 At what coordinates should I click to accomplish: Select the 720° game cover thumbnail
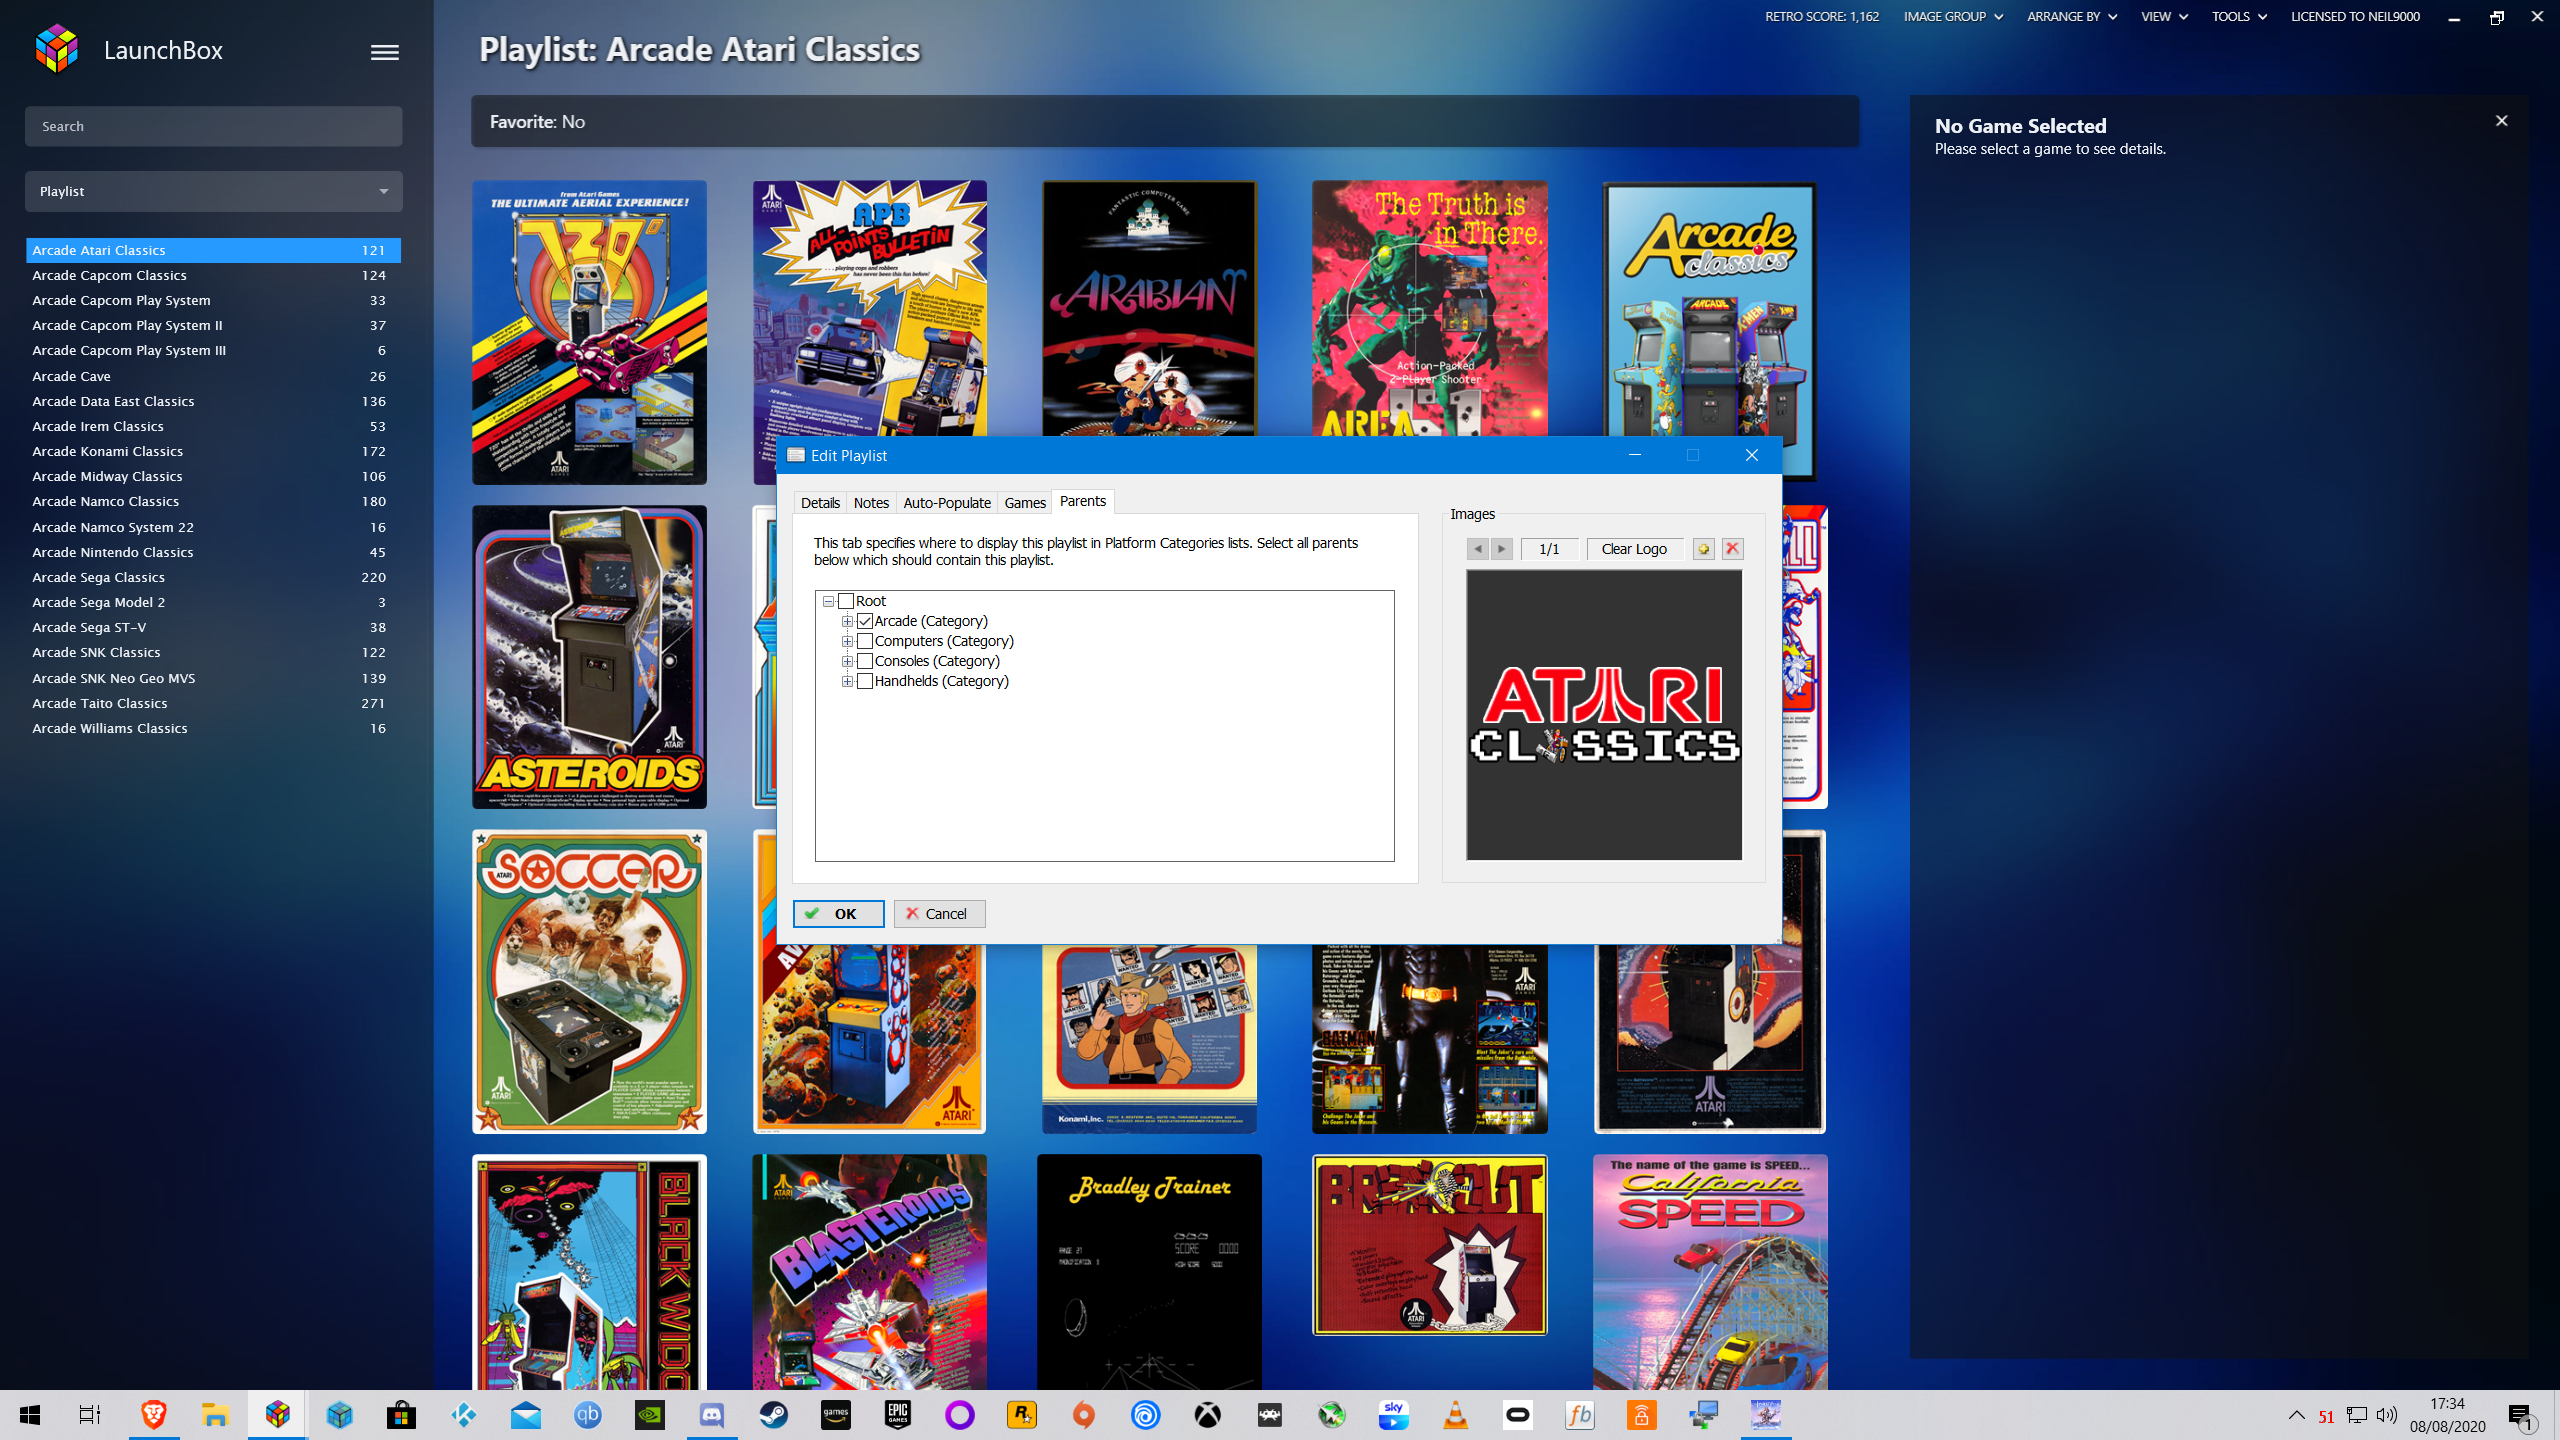point(589,332)
